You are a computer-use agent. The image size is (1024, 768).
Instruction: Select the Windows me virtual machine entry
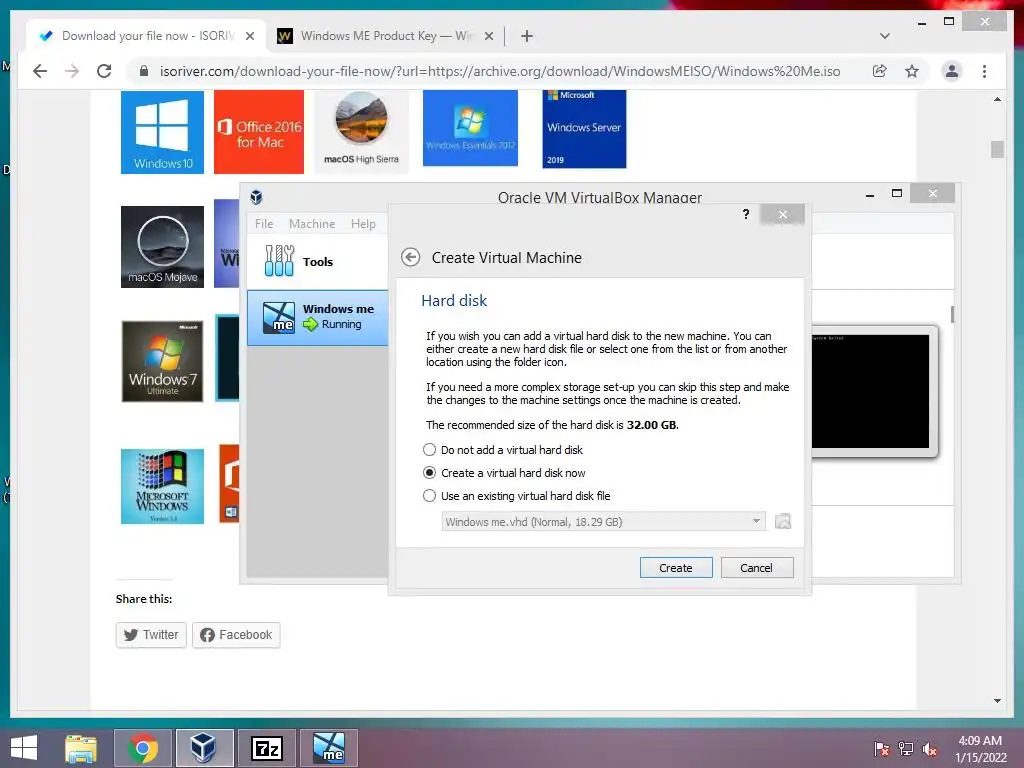pos(317,317)
